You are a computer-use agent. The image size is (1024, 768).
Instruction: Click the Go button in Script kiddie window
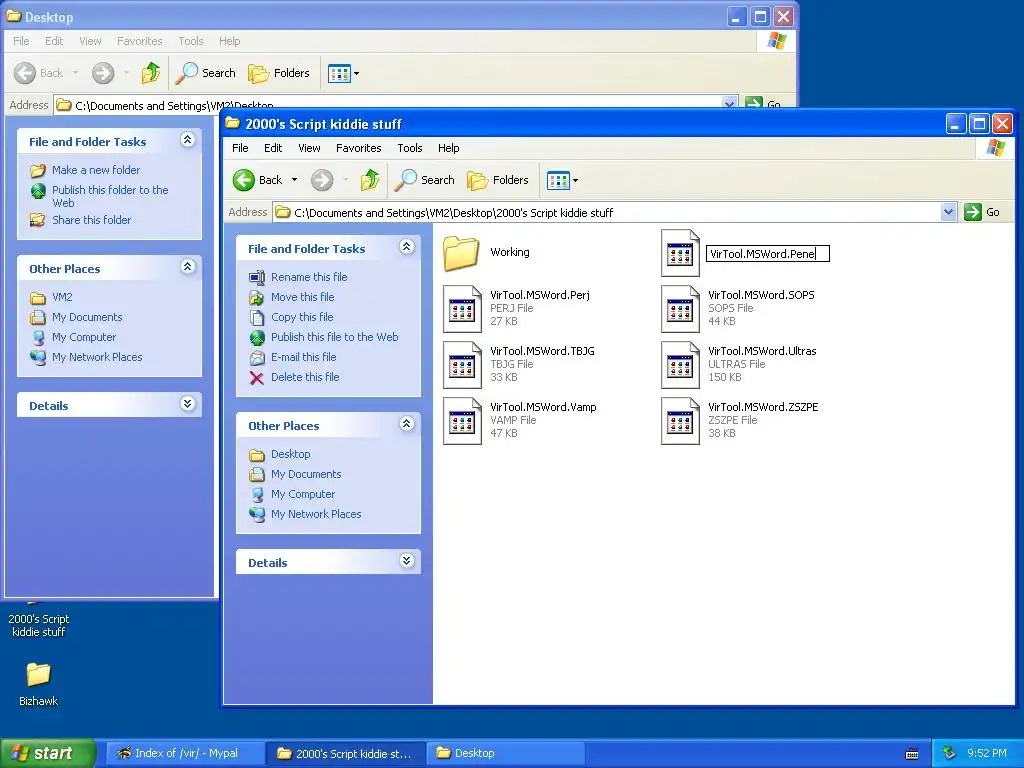(x=983, y=212)
